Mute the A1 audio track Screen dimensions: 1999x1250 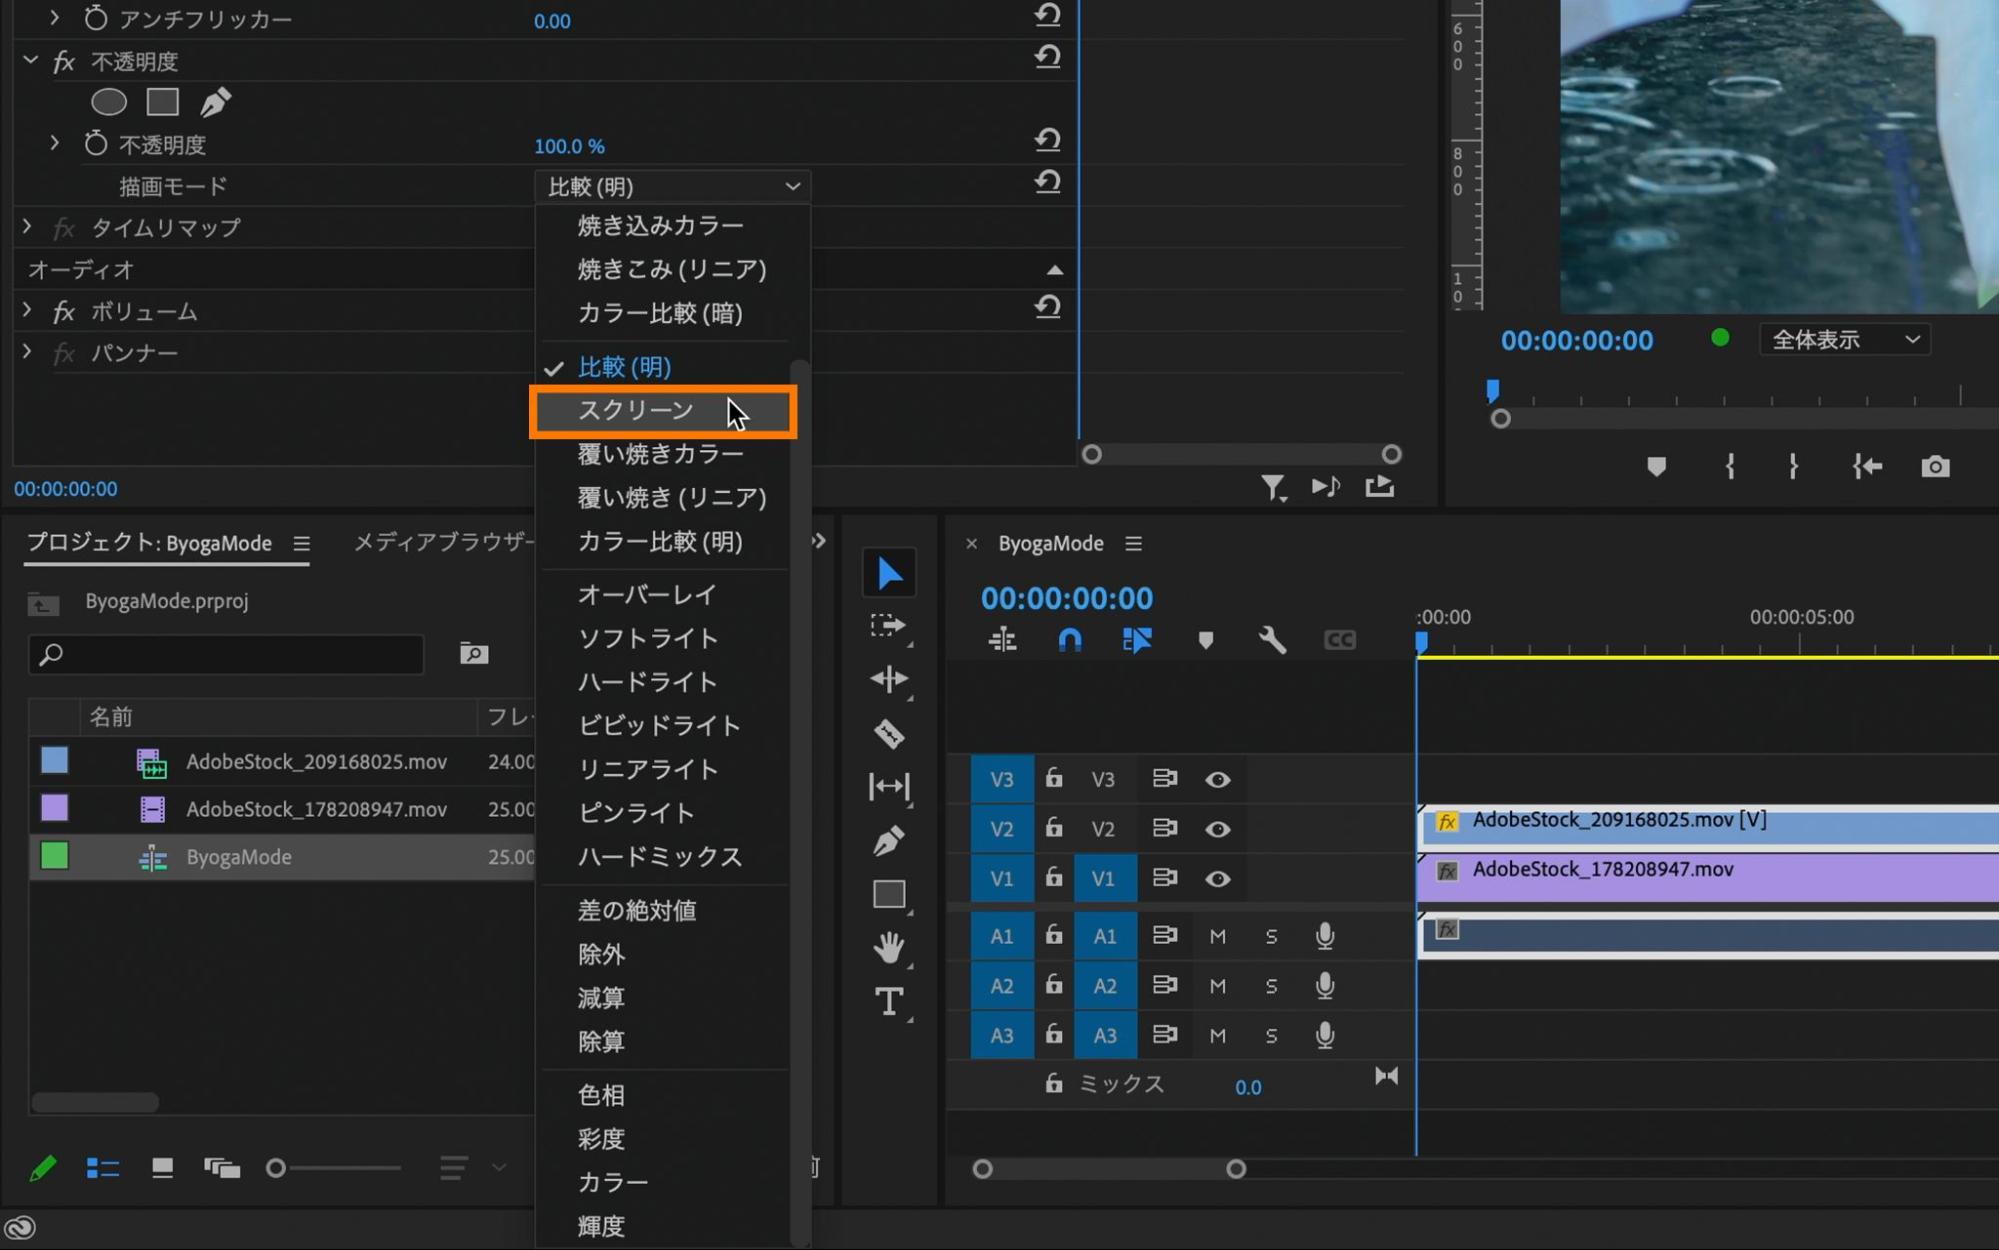pyautogui.click(x=1217, y=936)
